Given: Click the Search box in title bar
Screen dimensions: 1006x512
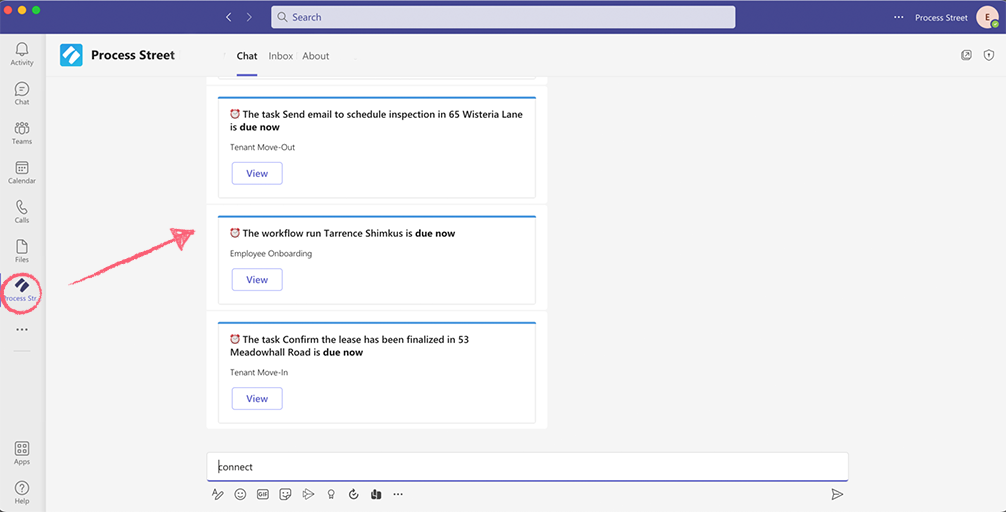Looking at the screenshot, I should [x=503, y=17].
